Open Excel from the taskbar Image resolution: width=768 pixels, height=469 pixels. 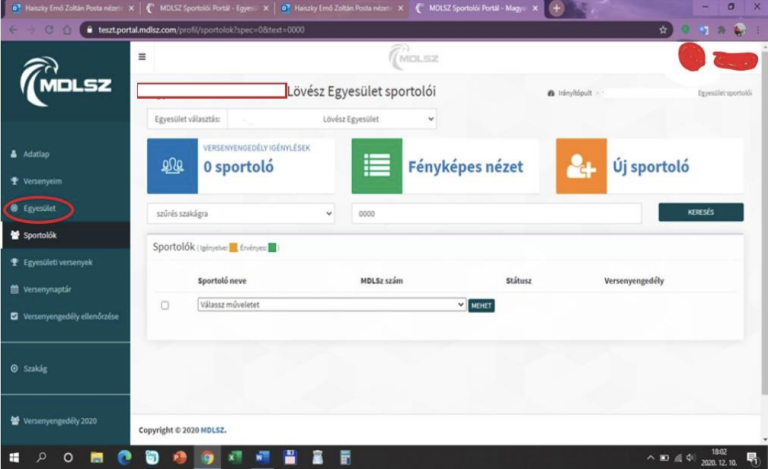[234, 457]
